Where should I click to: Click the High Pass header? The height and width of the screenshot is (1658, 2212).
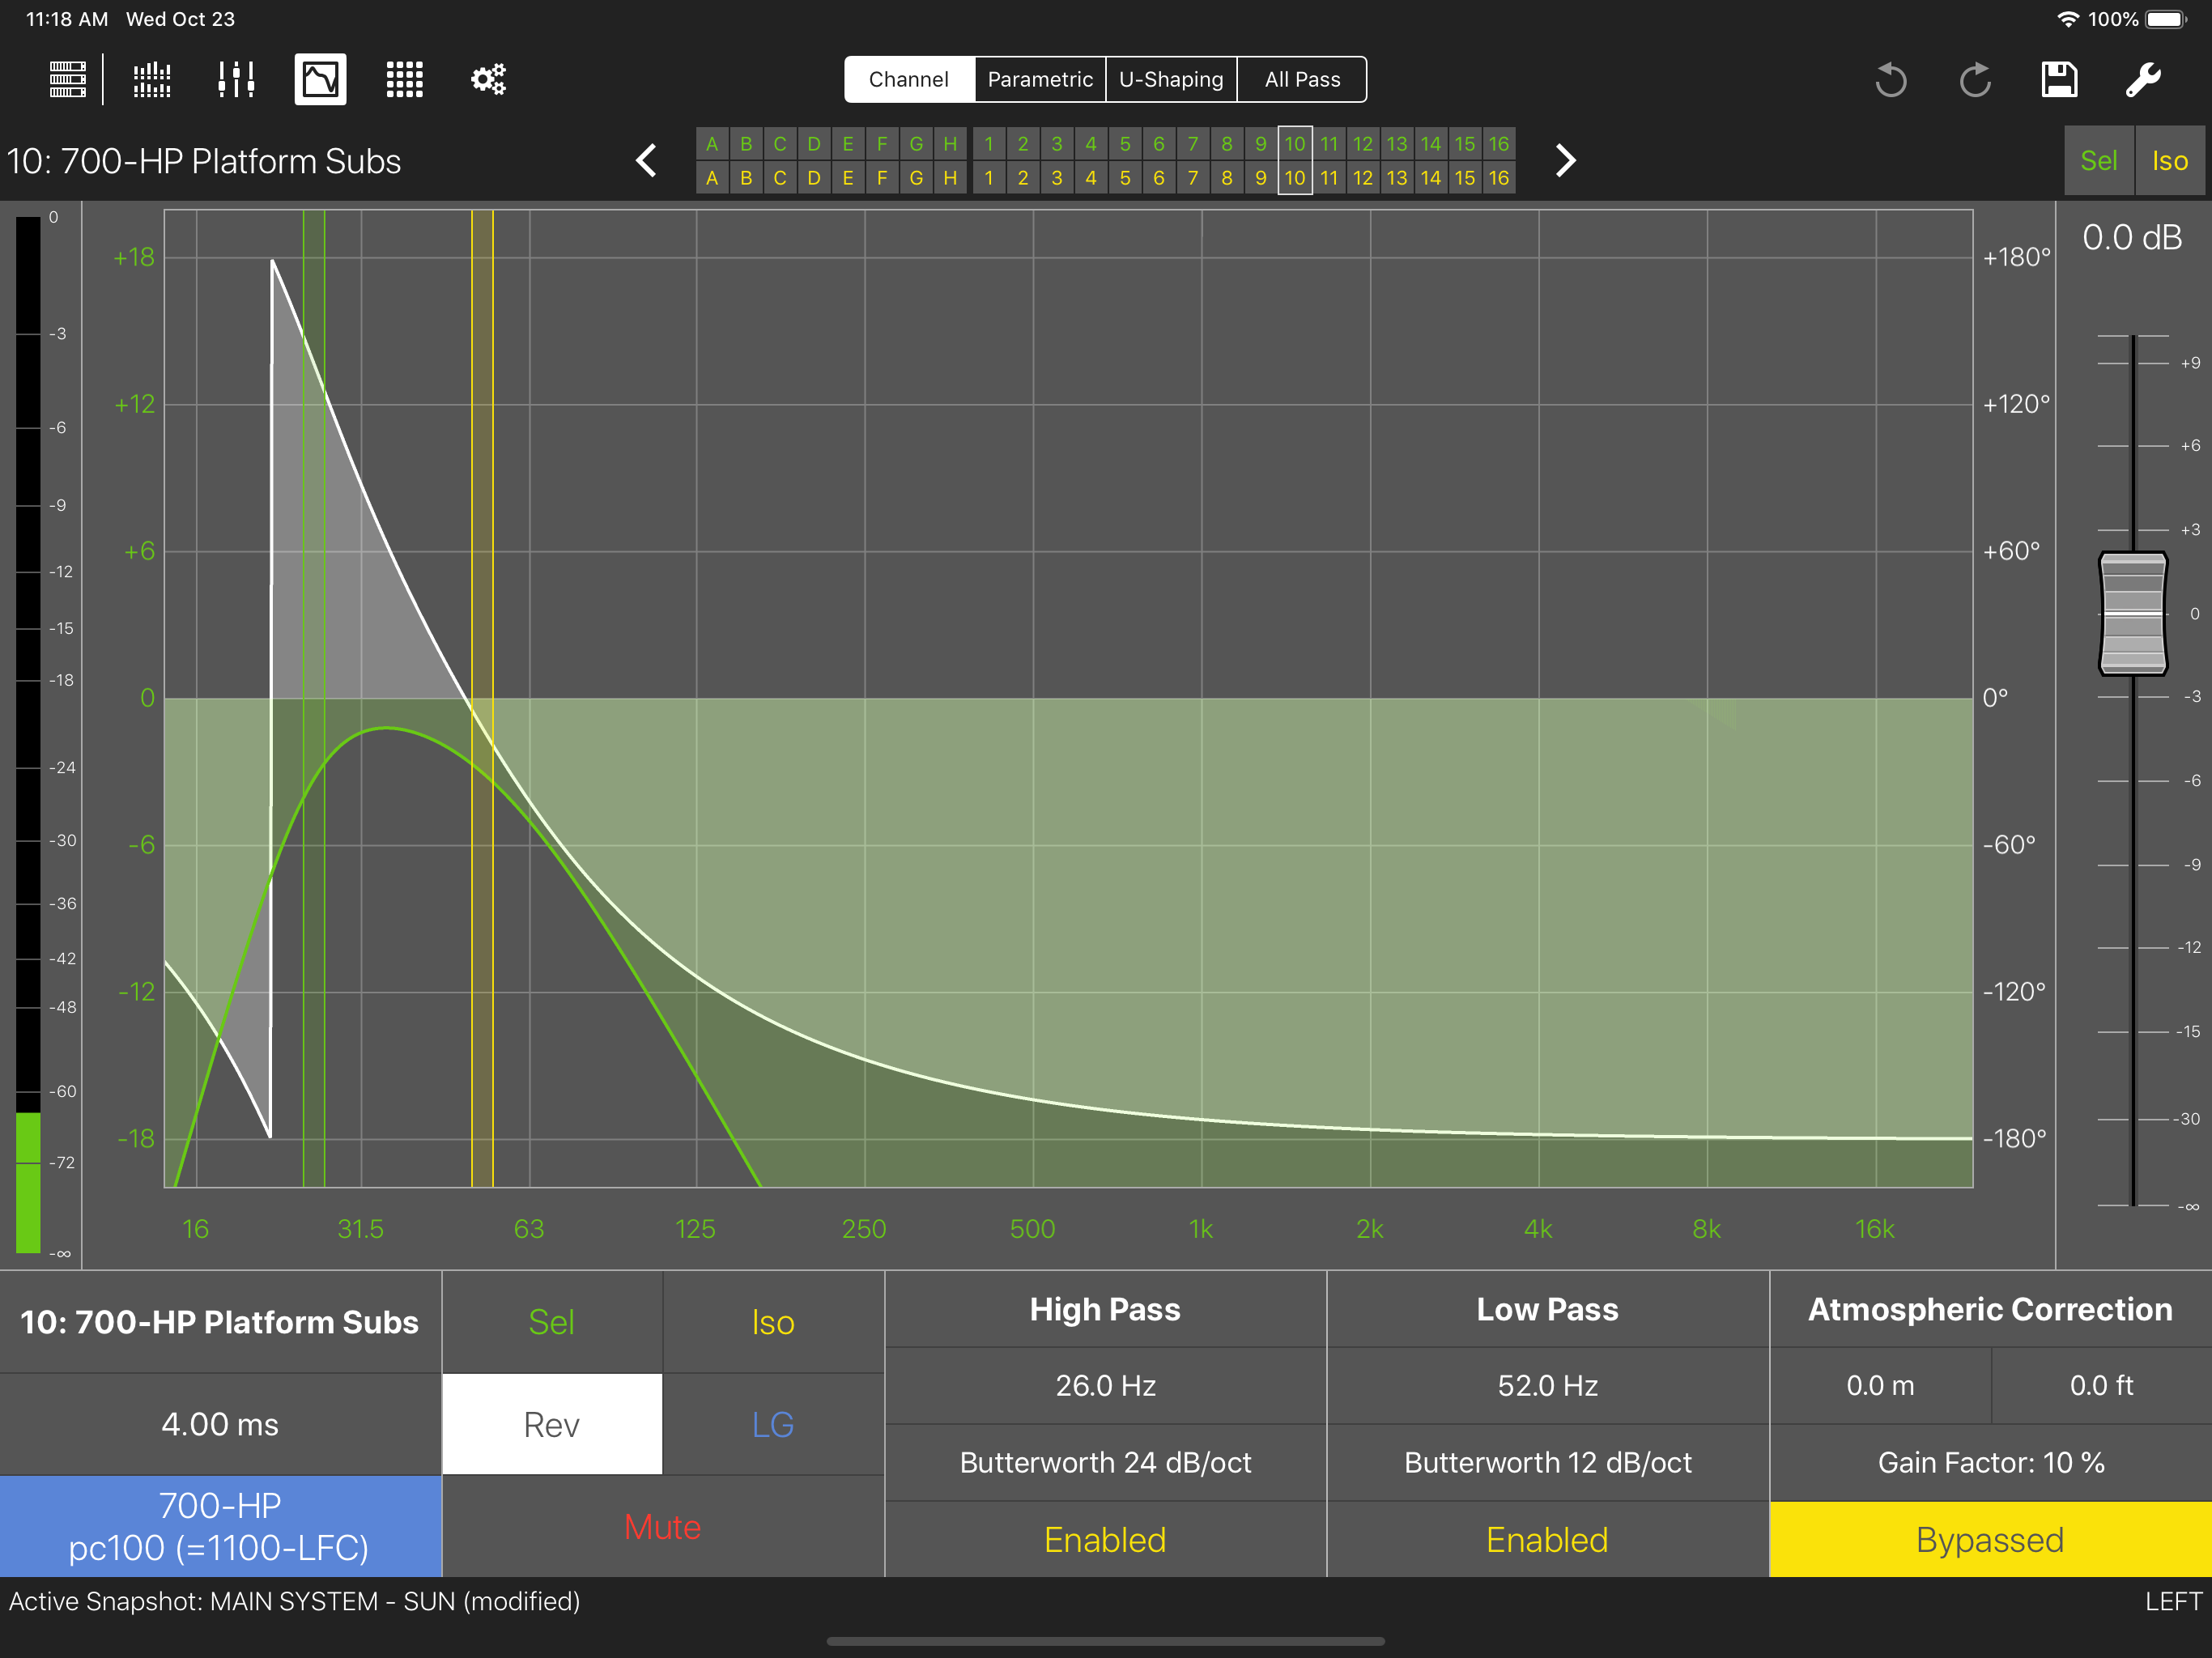1105,1309
